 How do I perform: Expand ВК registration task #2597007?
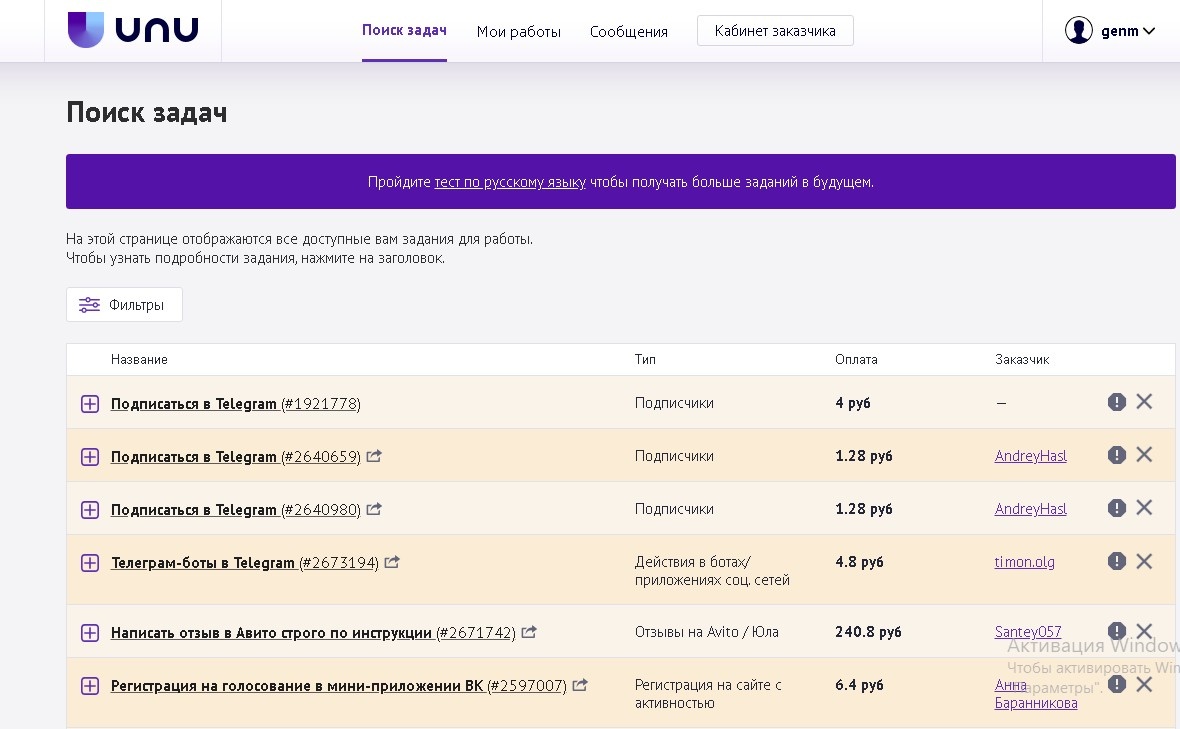pos(90,686)
